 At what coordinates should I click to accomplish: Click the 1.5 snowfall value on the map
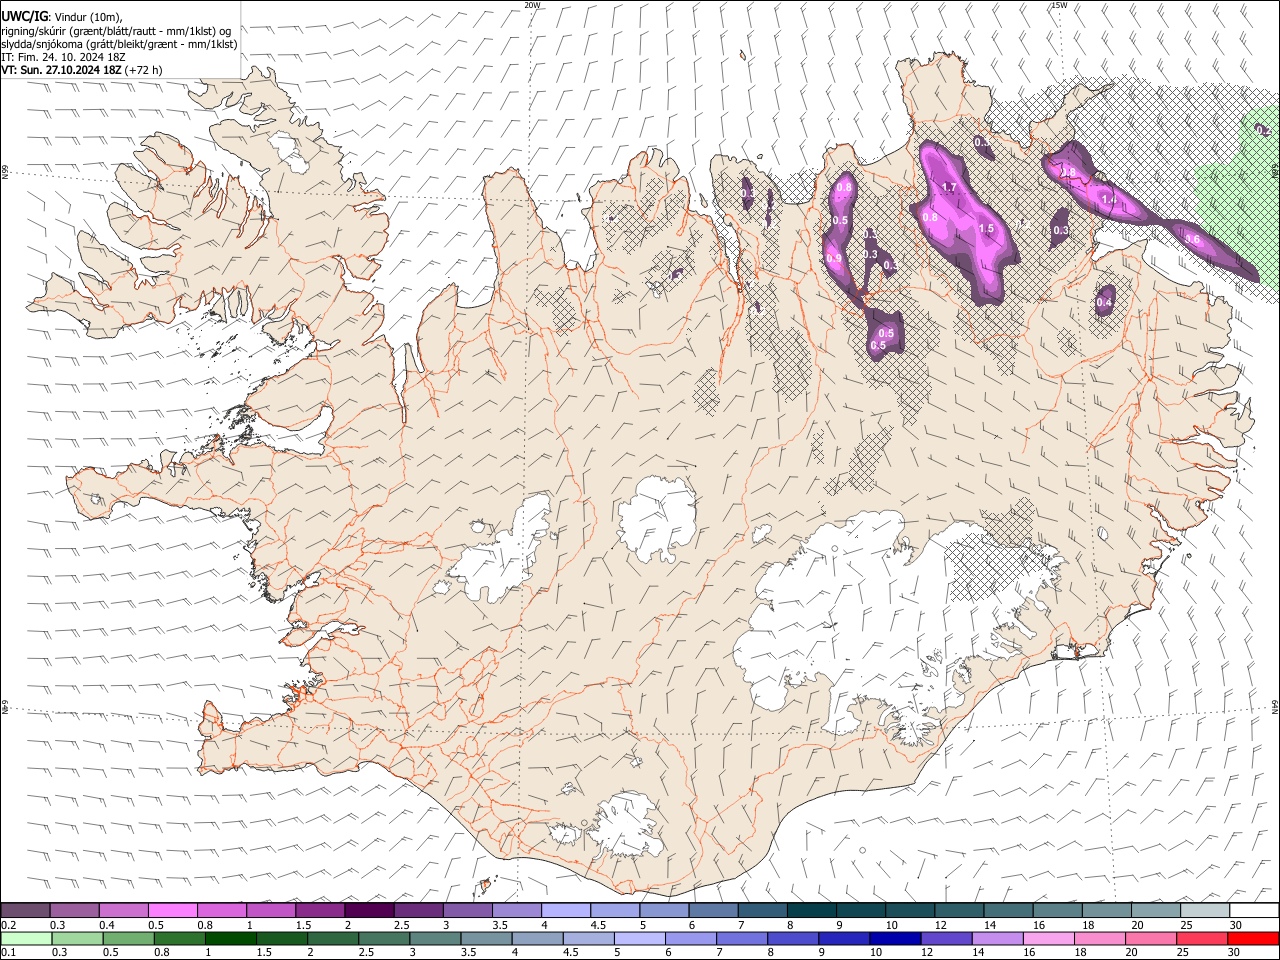987,229
